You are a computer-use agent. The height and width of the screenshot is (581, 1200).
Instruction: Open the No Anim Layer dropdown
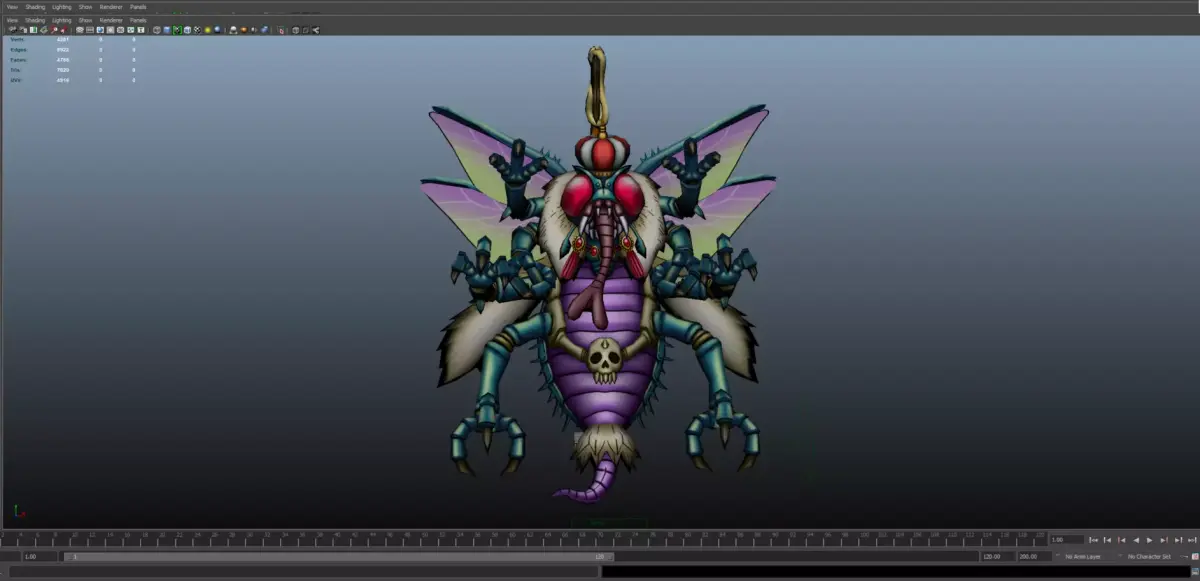click(x=1086, y=556)
